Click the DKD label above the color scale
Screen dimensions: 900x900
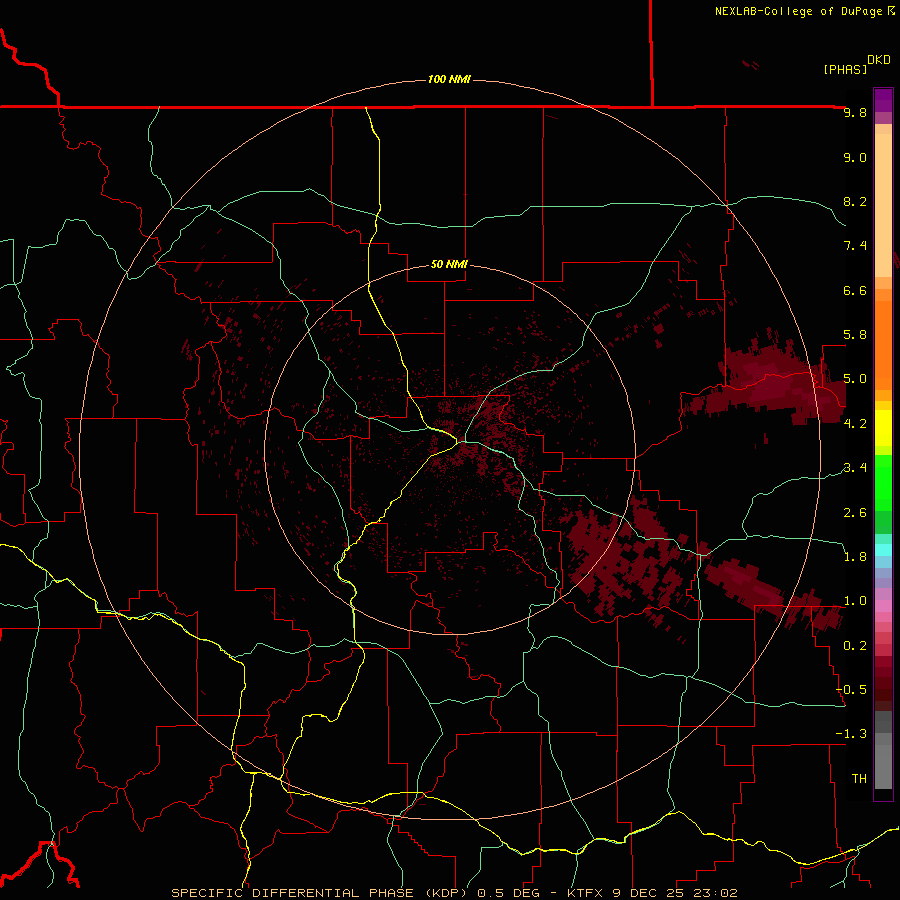[879, 60]
